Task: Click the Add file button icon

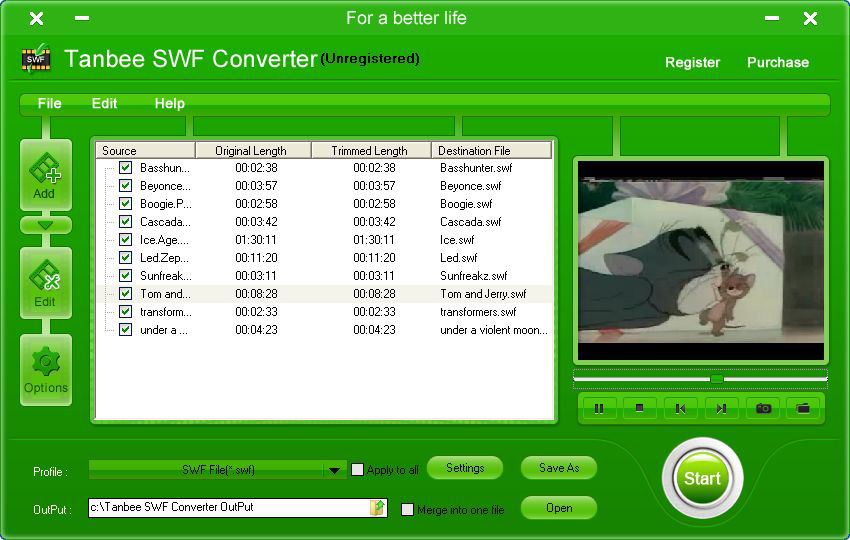Action: (46, 175)
